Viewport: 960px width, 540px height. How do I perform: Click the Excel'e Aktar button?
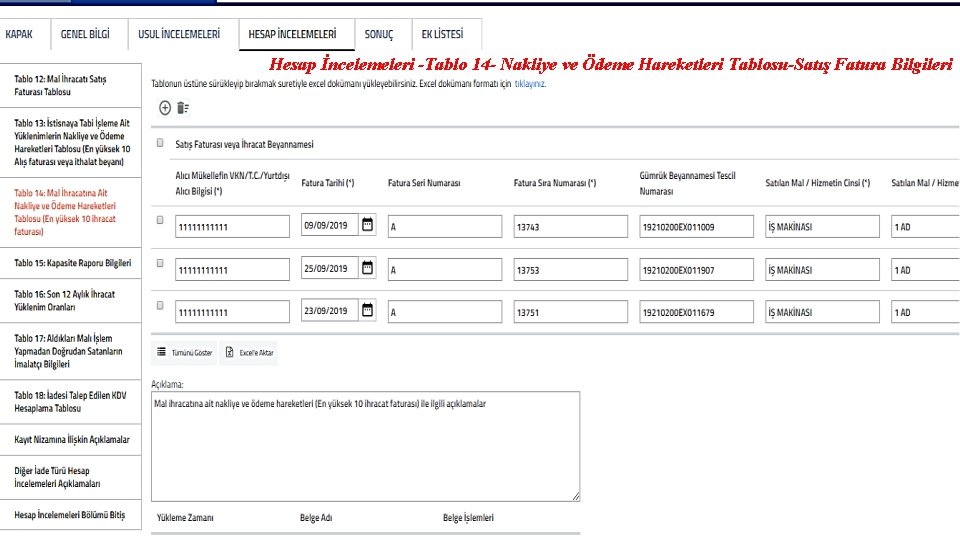pyautogui.click(x=249, y=353)
